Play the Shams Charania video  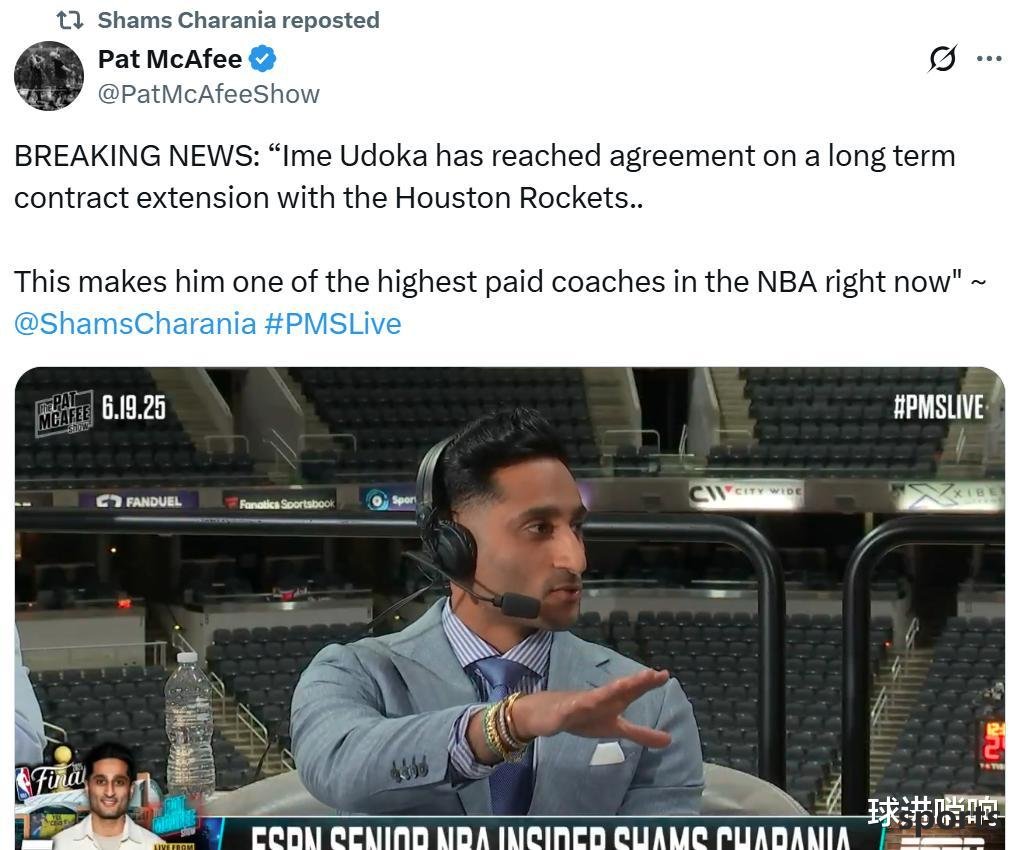pos(509,608)
